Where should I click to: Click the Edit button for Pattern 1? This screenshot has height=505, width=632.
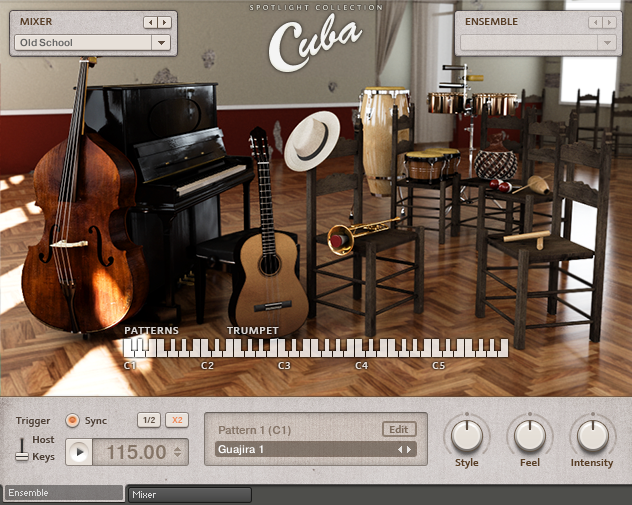pyautogui.click(x=398, y=429)
